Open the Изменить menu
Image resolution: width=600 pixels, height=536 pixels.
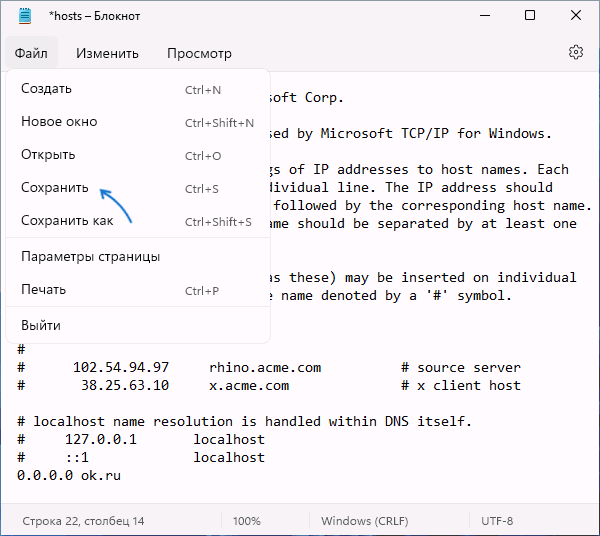coord(107,53)
